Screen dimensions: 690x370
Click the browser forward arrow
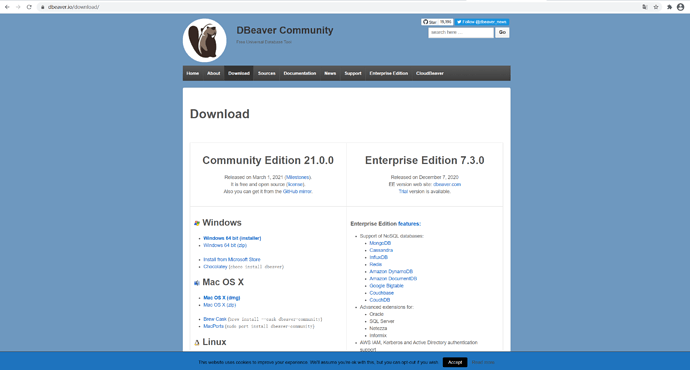coord(18,7)
